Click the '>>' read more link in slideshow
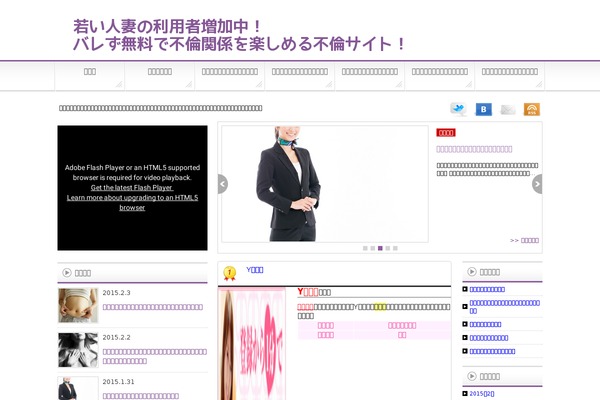The width and height of the screenshot is (600, 400). (524, 240)
